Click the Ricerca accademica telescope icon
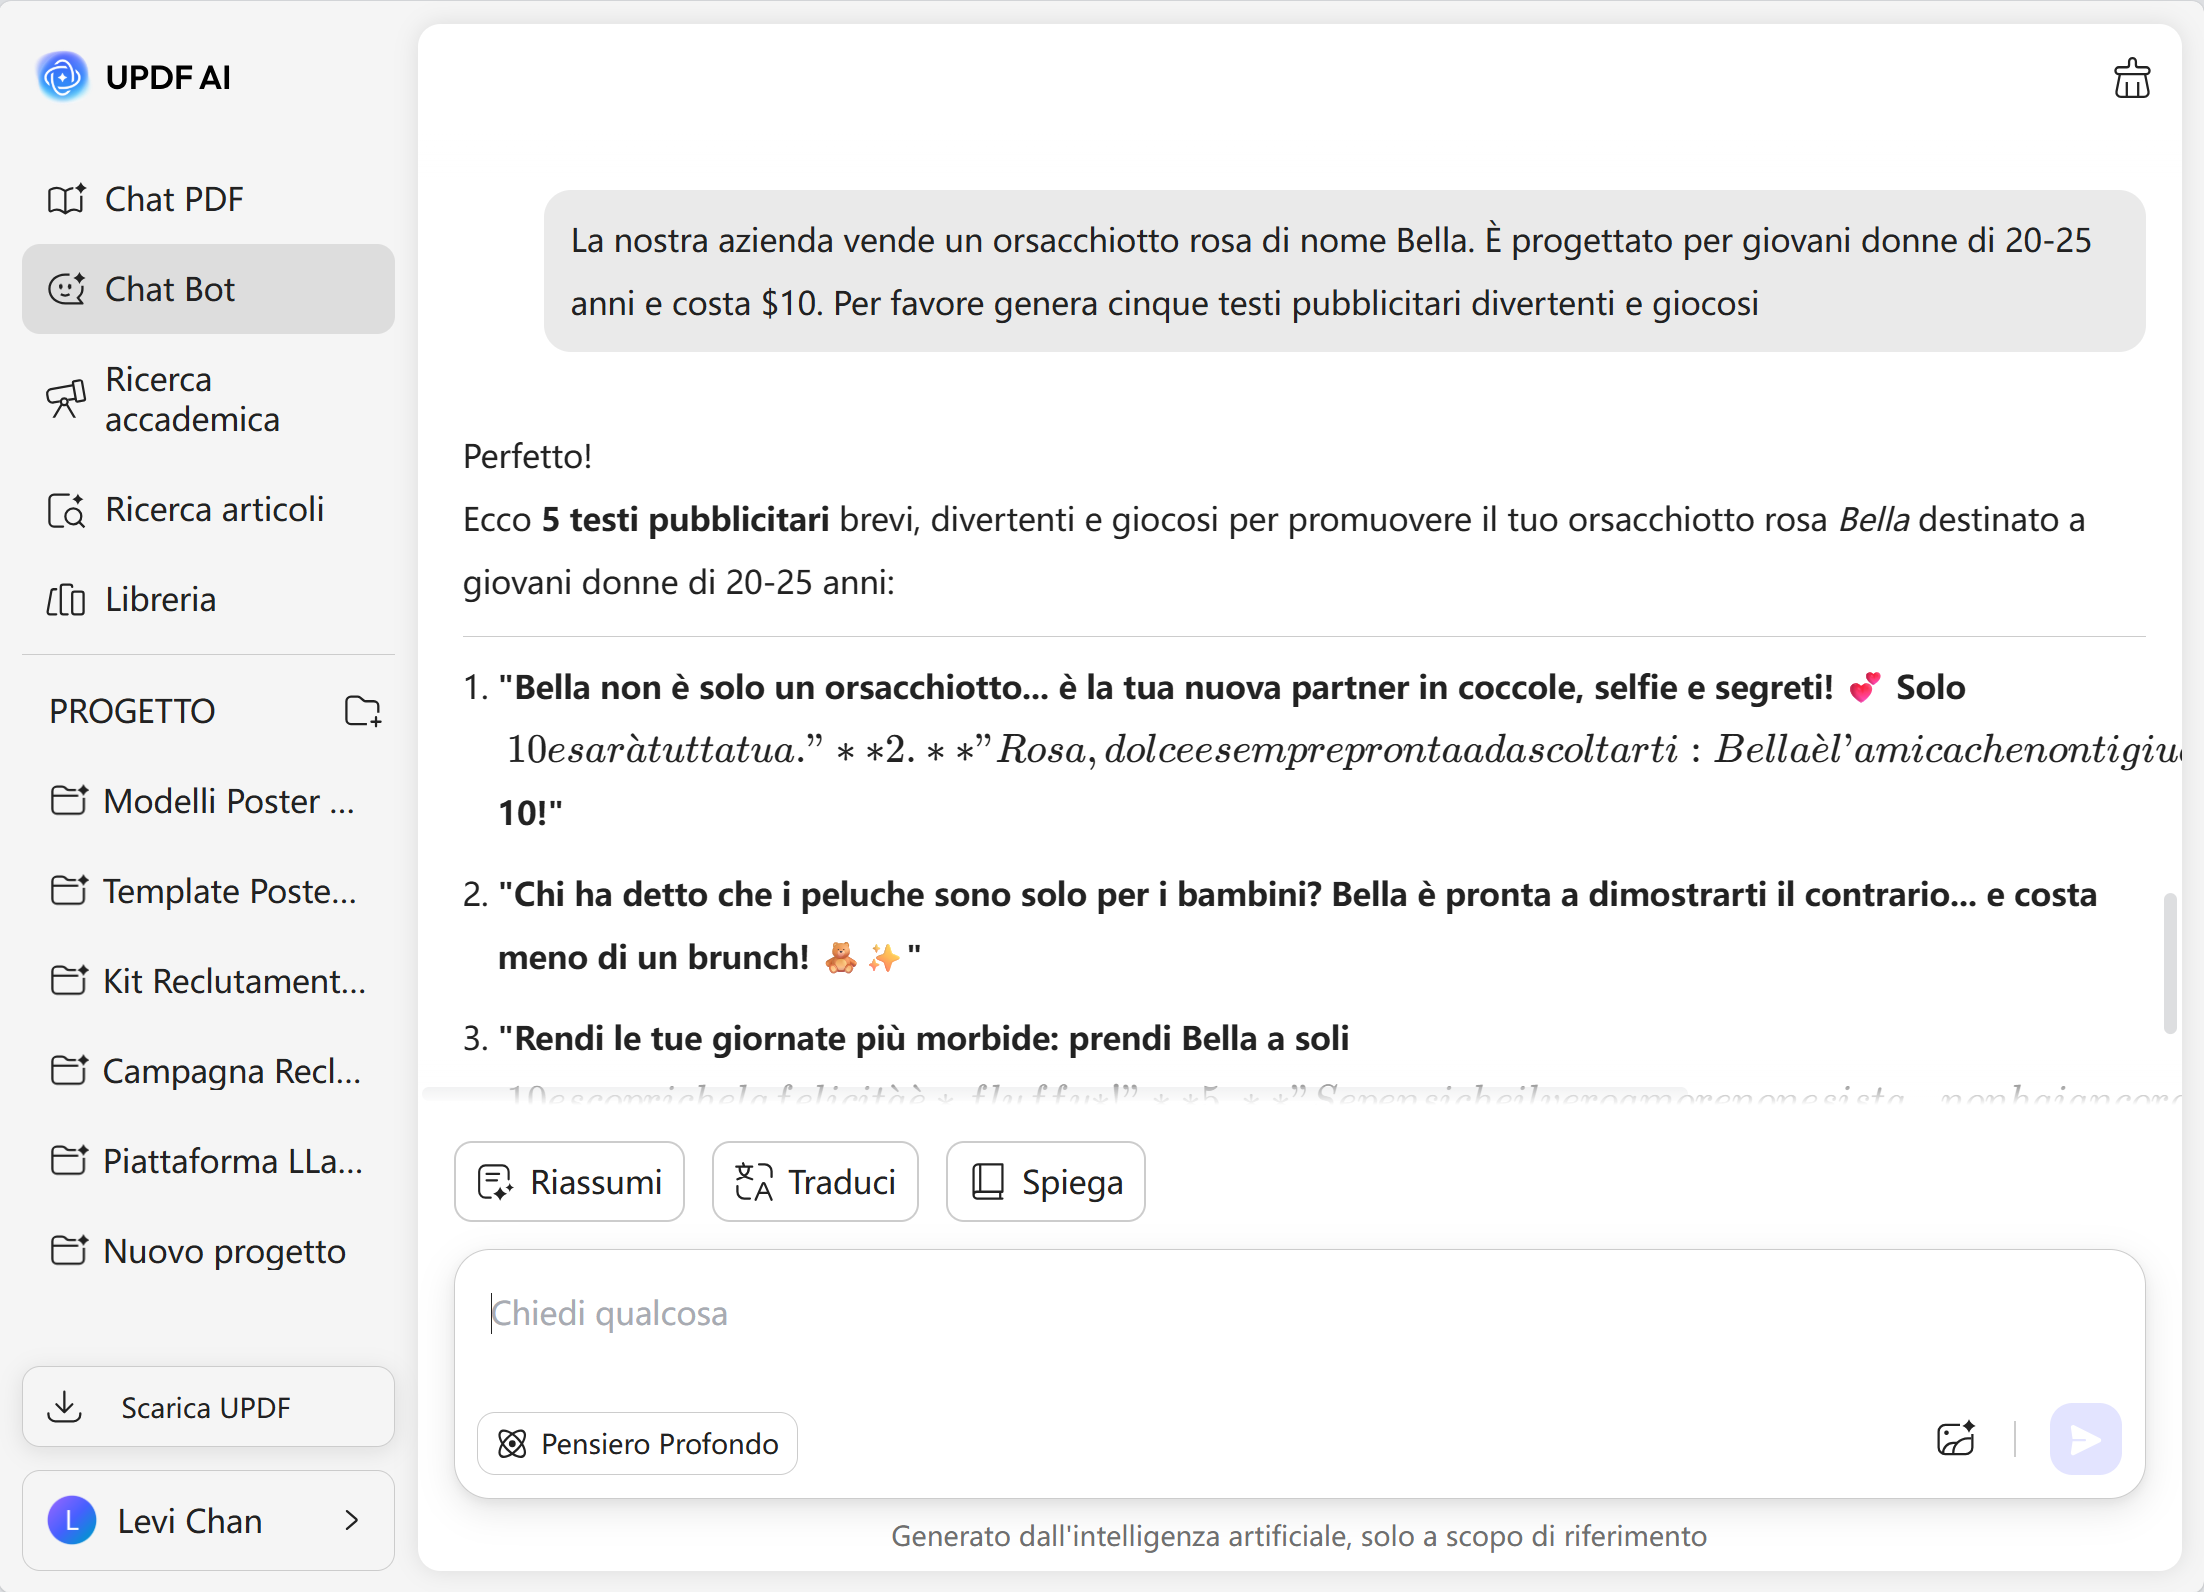This screenshot has height=1592, width=2204. (66, 399)
